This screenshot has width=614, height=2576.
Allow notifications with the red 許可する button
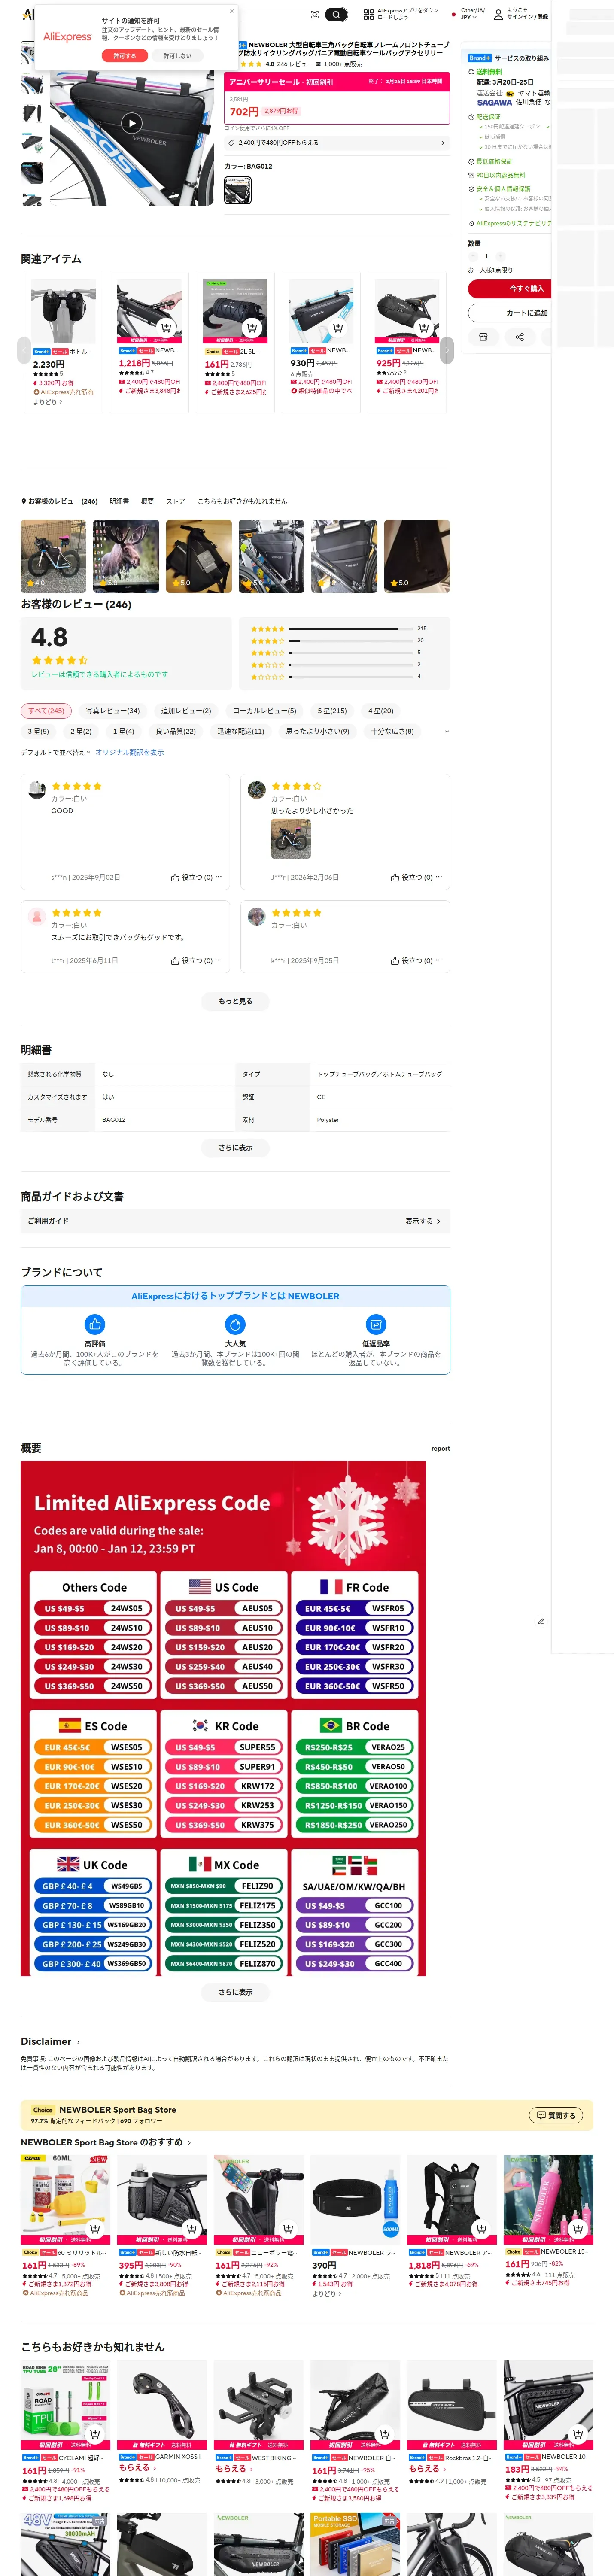pyautogui.click(x=124, y=56)
